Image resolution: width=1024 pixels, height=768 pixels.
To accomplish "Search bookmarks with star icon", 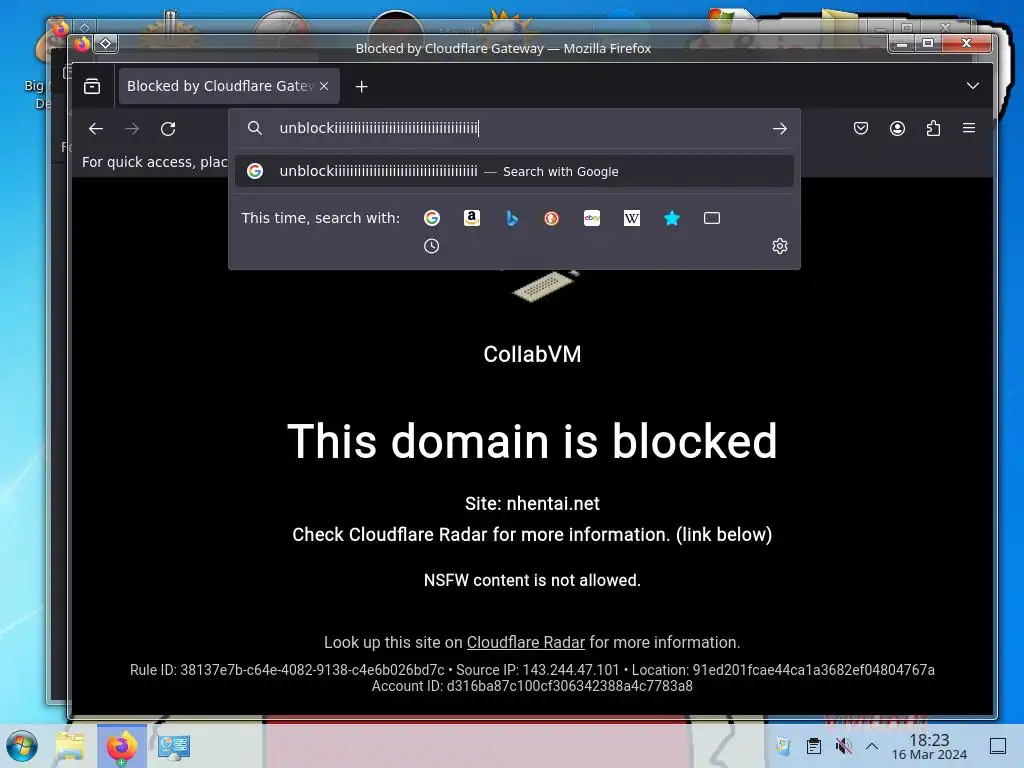I will 672,218.
